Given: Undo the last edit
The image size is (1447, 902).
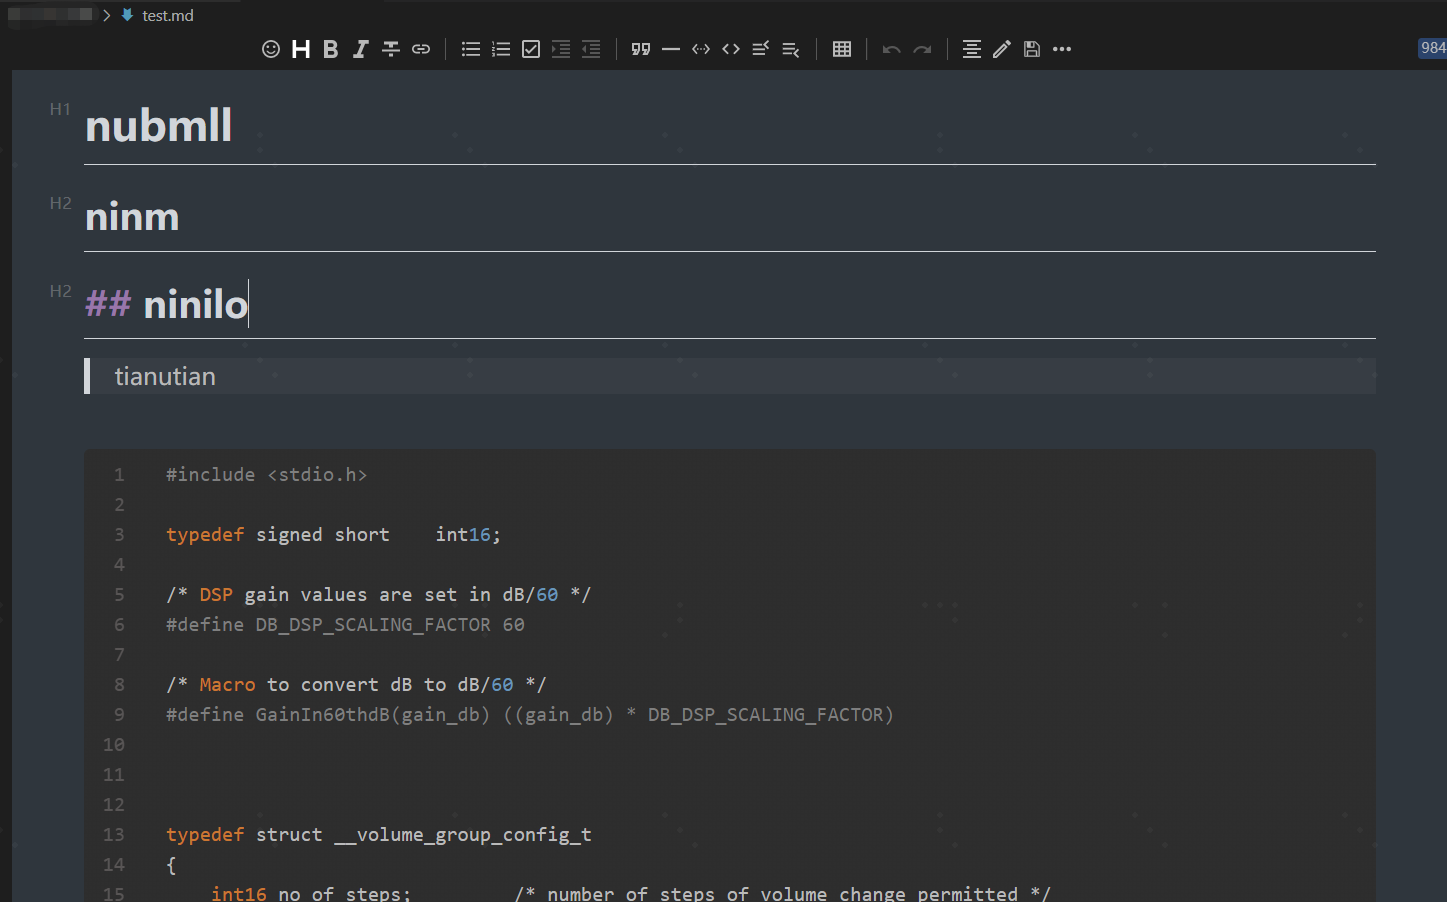Looking at the screenshot, I should click(892, 49).
